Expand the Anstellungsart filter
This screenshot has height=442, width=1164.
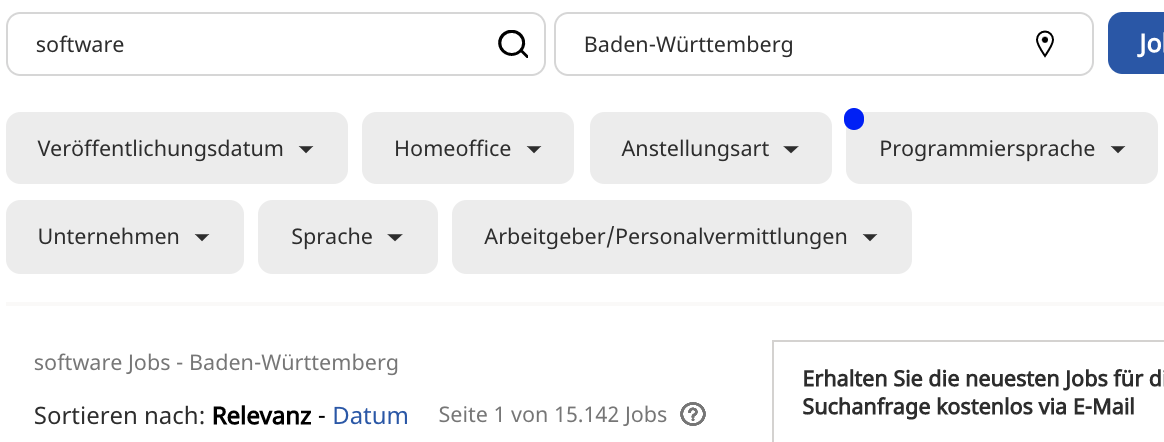click(x=710, y=149)
